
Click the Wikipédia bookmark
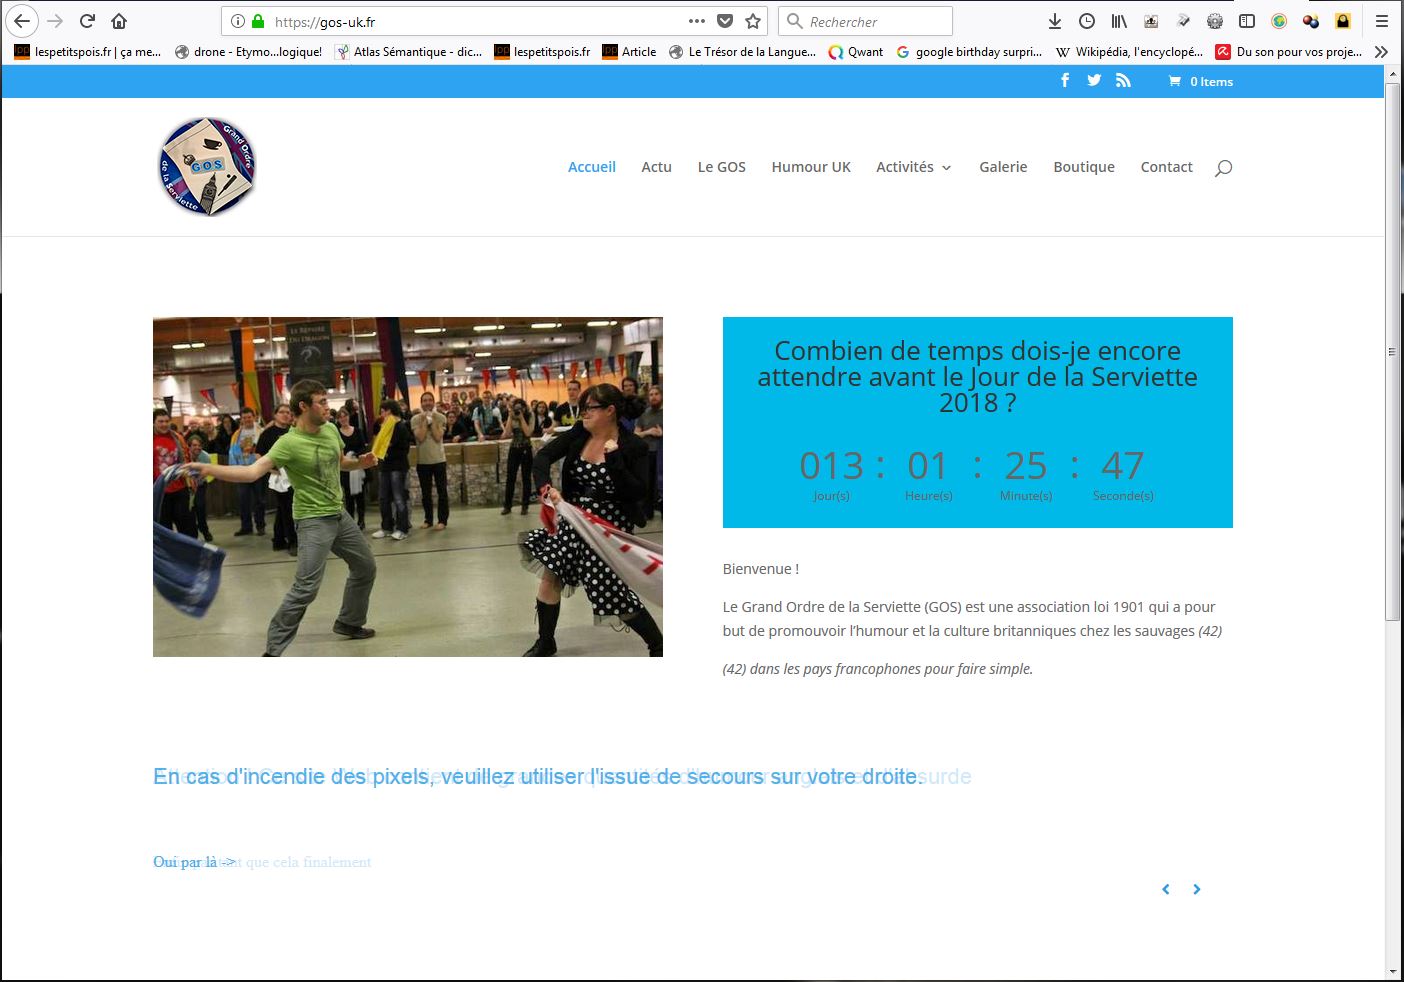[x=1130, y=52]
